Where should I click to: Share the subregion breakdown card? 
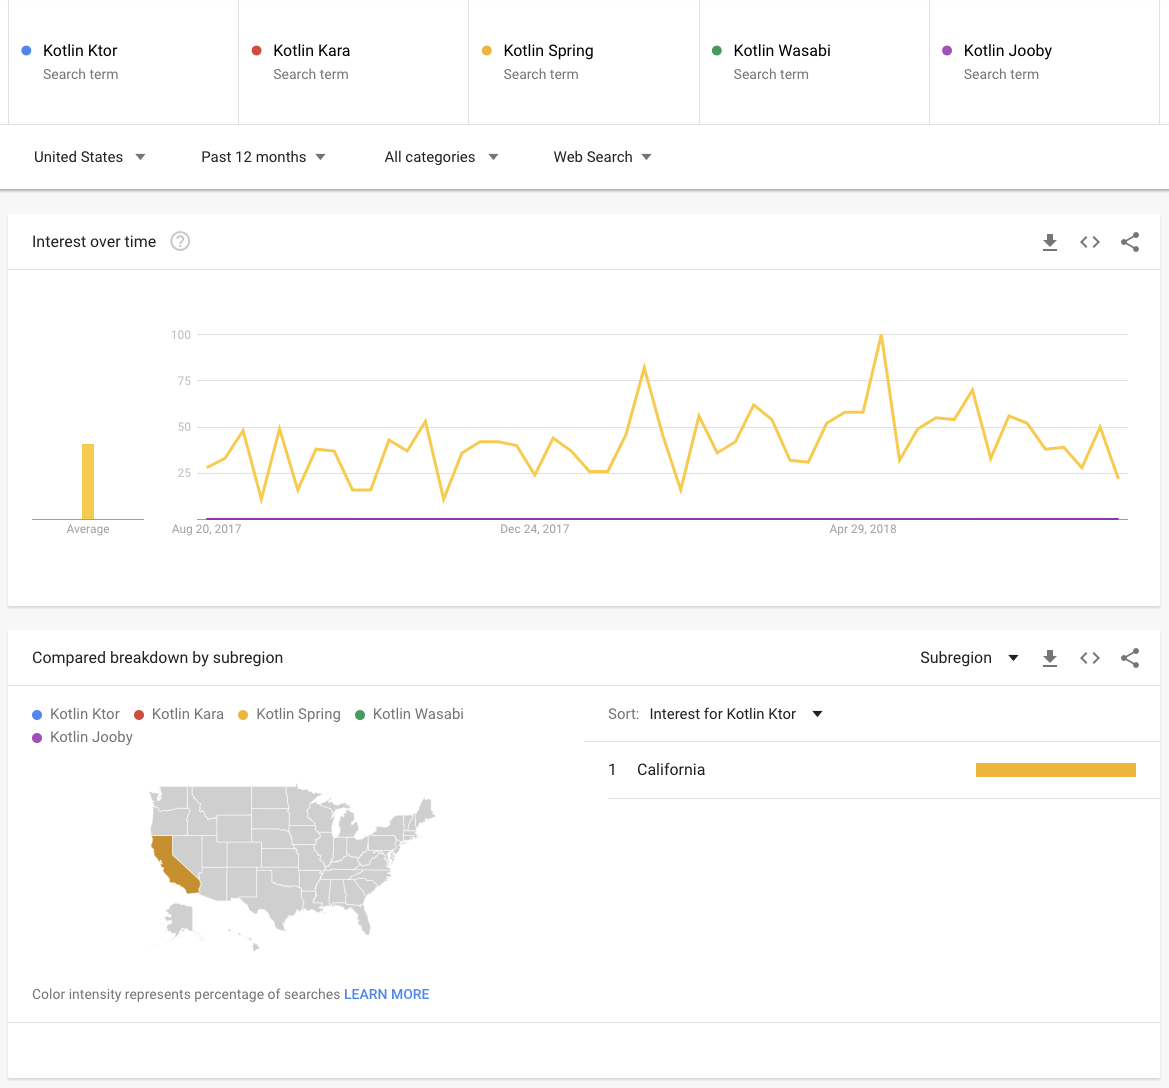tap(1130, 658)
